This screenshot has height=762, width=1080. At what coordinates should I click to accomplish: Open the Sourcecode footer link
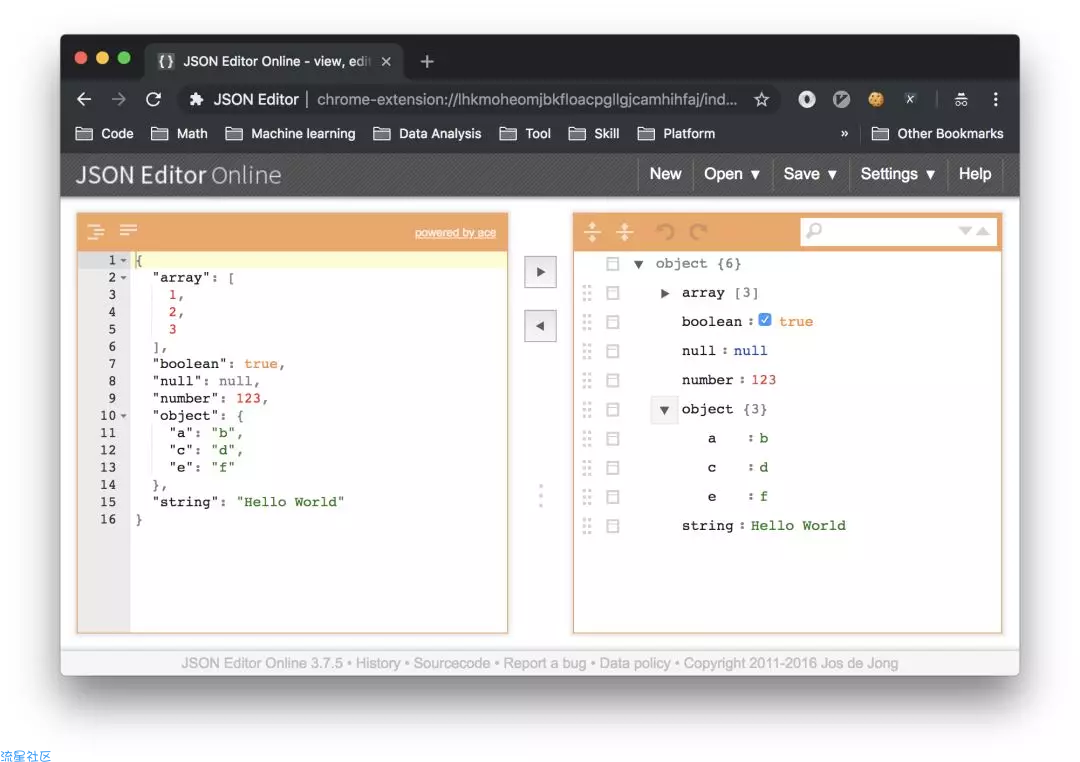click(x=452, y=663)
